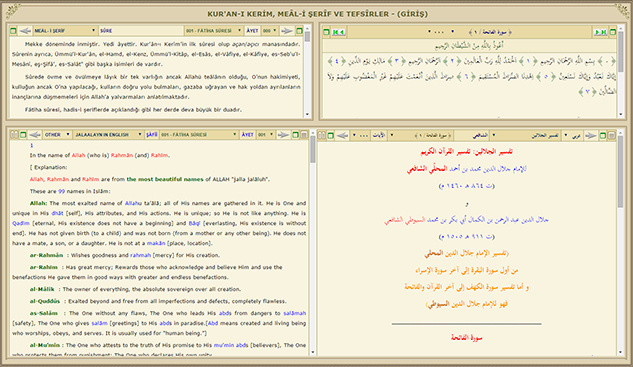Click the green ar-Rahmân heading

tap(46, 255)
